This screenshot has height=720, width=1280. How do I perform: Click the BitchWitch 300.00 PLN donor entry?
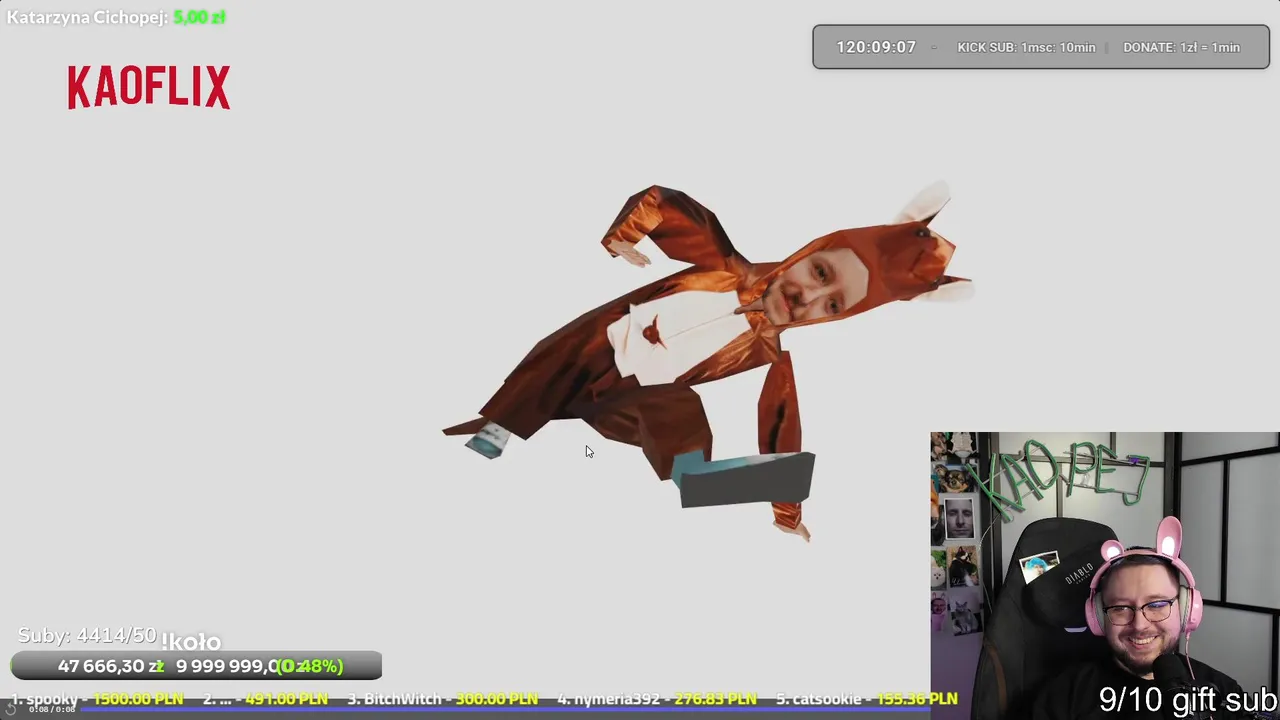[x=443, y=699]
